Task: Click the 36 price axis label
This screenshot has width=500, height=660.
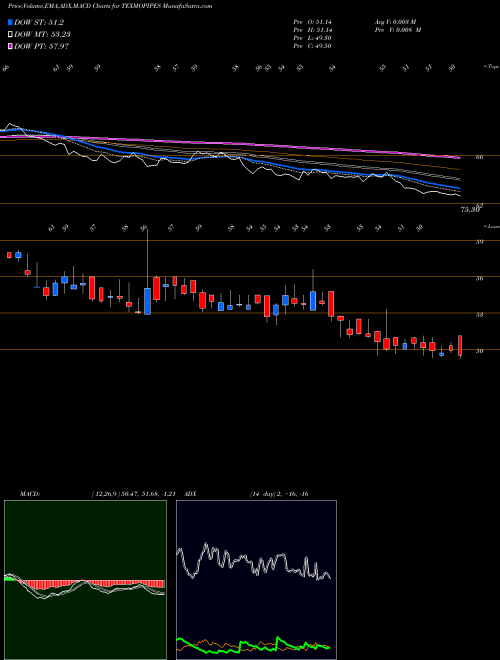Action: click(x=479, y=278)
